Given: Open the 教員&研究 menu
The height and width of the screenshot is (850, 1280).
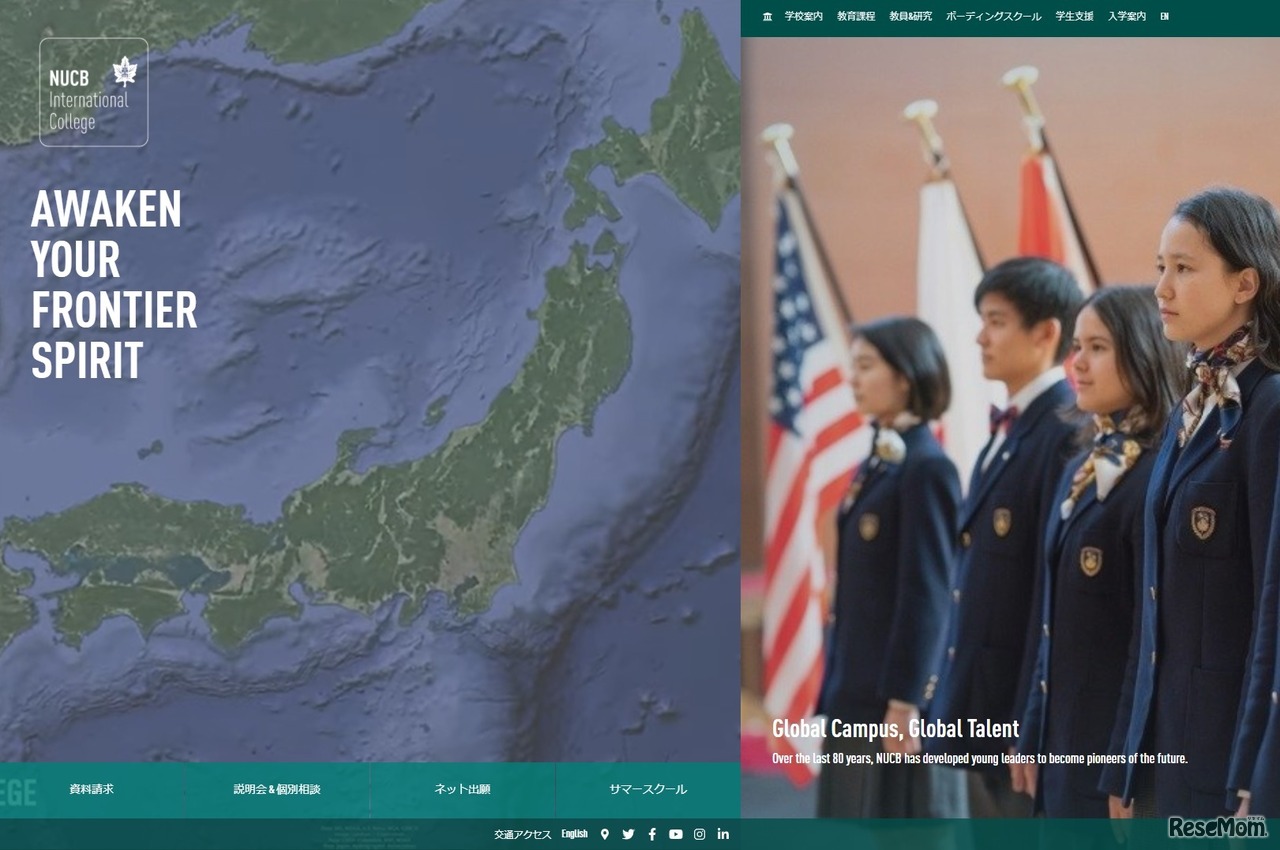Looking at the screenshot, I should (x=910, y=17).
